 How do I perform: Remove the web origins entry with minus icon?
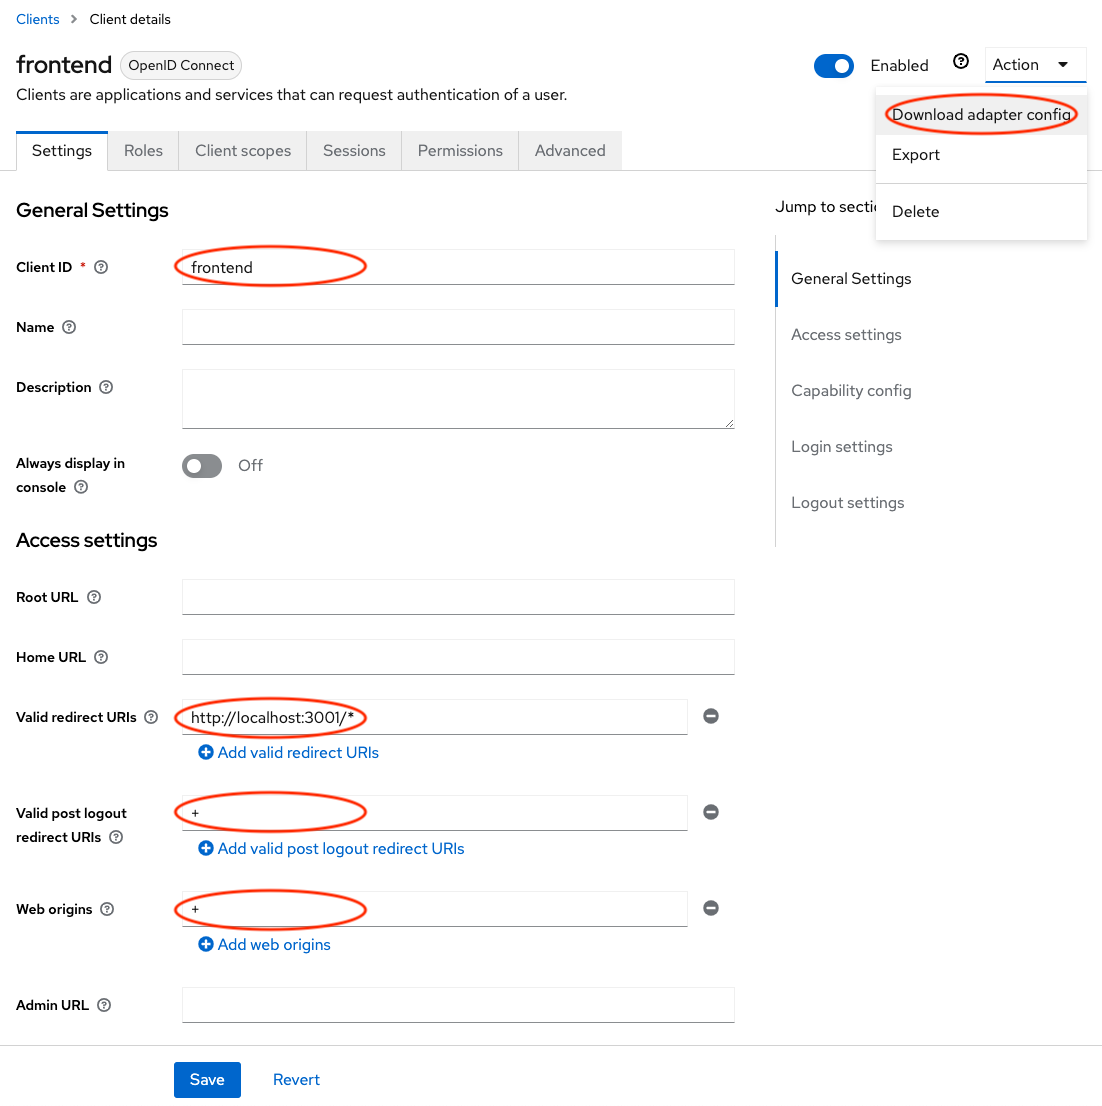pyautogui.click(x=711, y=908)
